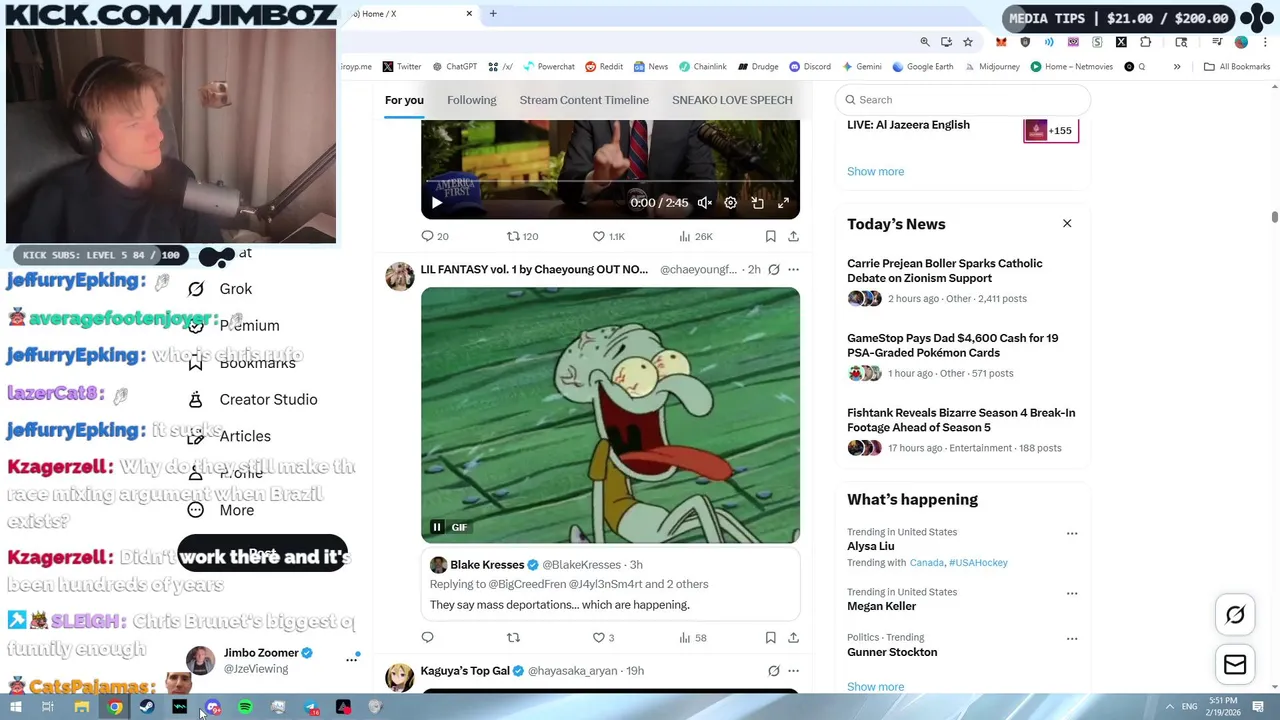Bookmark the top video post
This screenshot has width=1280, height=720.
pos(770,236)
